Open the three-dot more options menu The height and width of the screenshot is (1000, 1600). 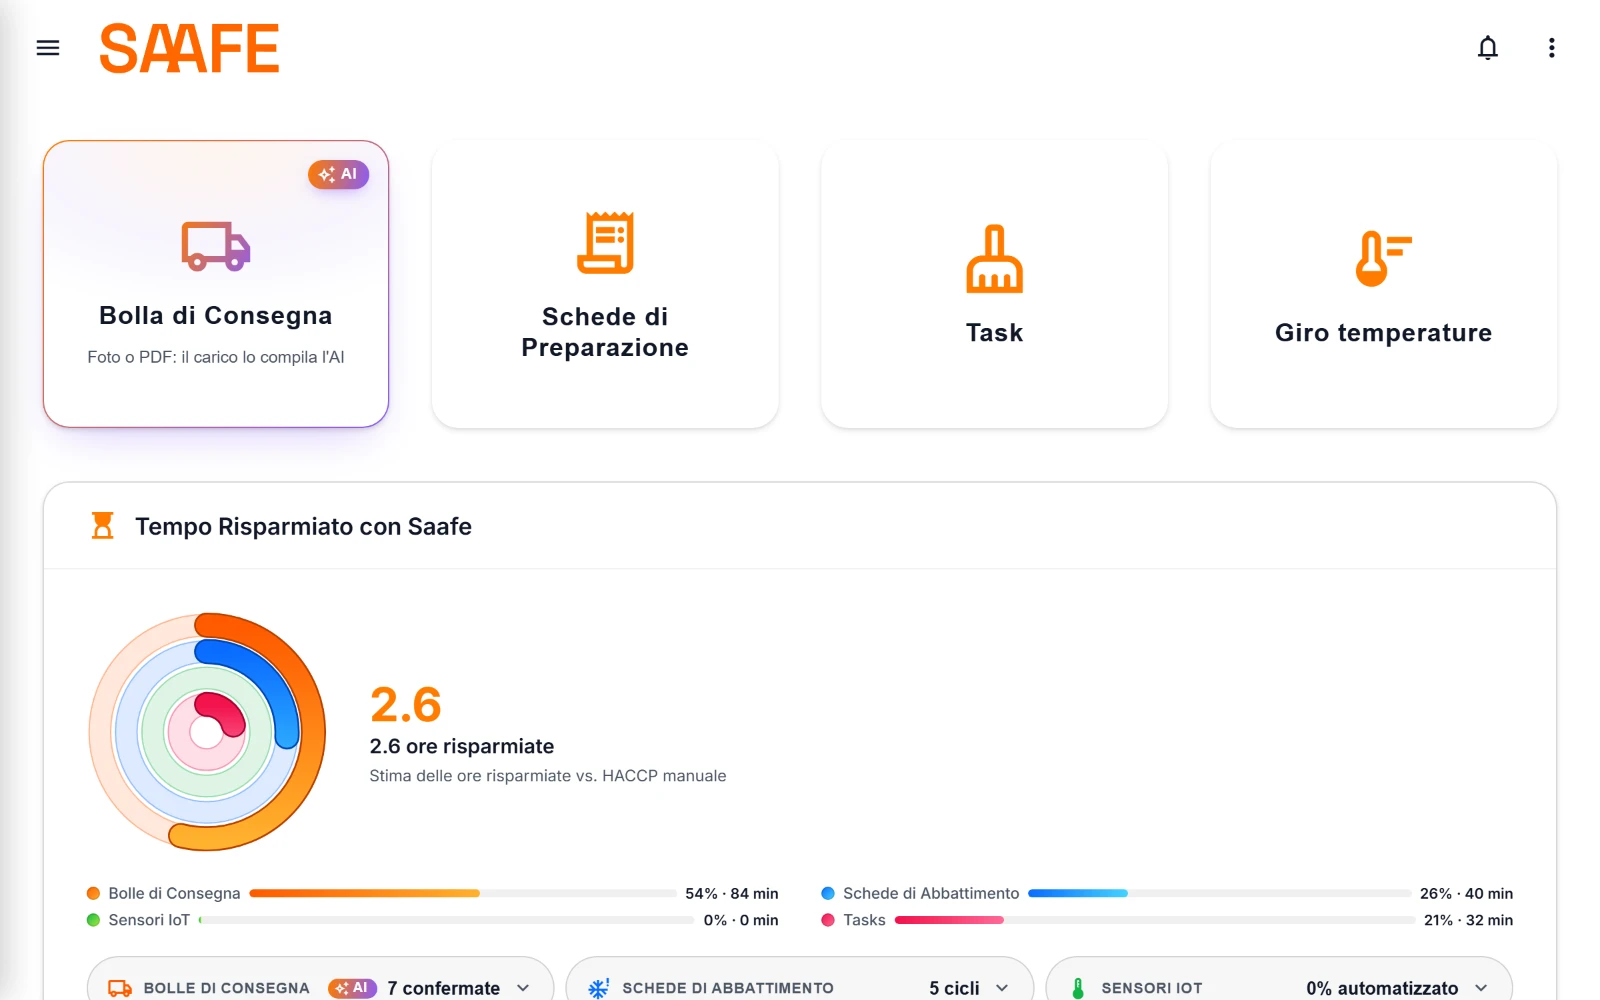click(x=1551, y=48)
